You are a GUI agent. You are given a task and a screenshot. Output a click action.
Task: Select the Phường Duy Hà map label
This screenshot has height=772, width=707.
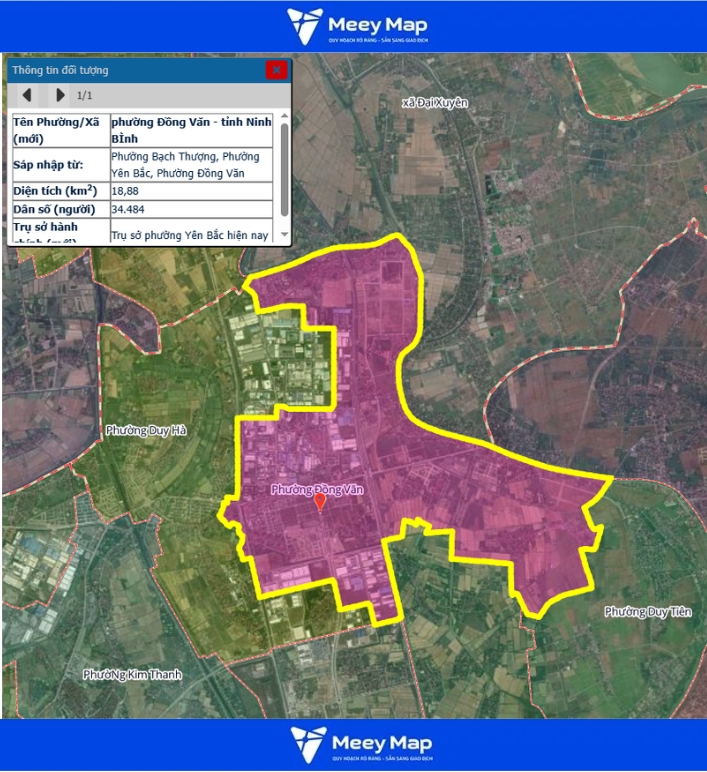(146, 430)
